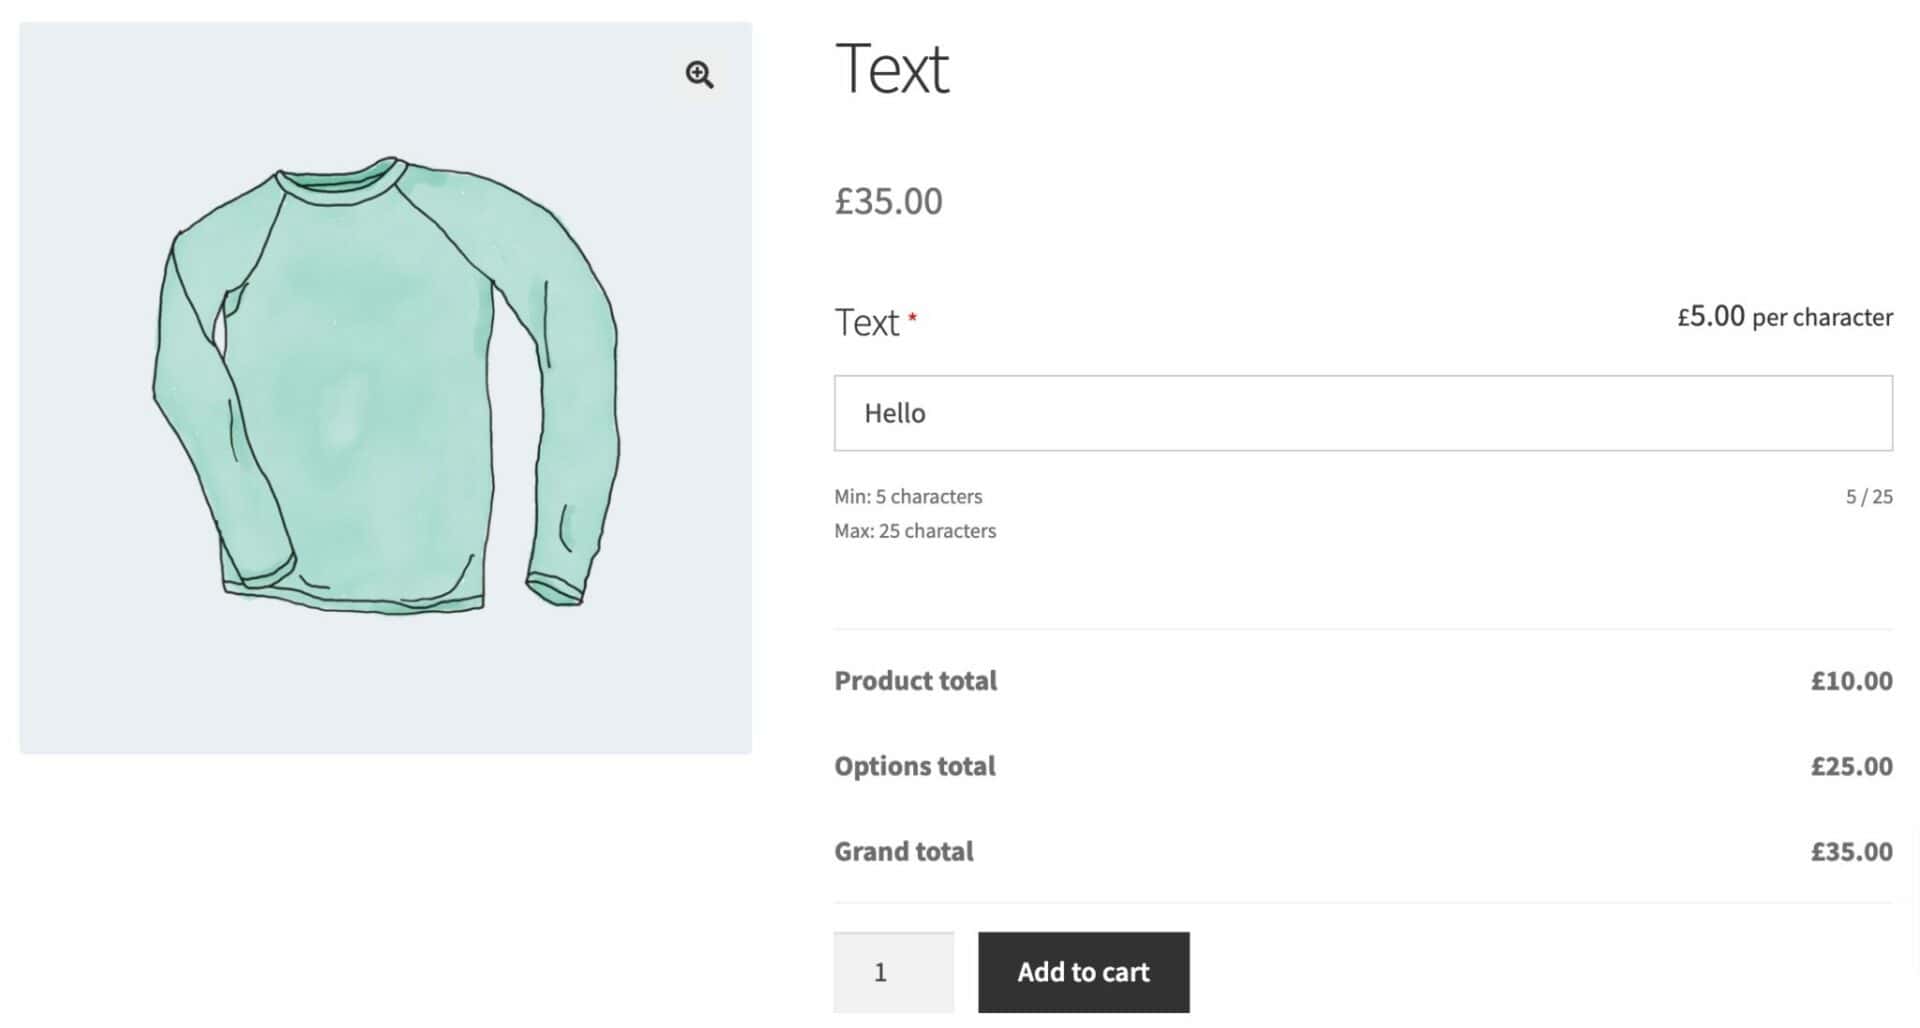Click the £25.00 options total amount
The image size is (1920, 1028).
(x=1851, y=766)
